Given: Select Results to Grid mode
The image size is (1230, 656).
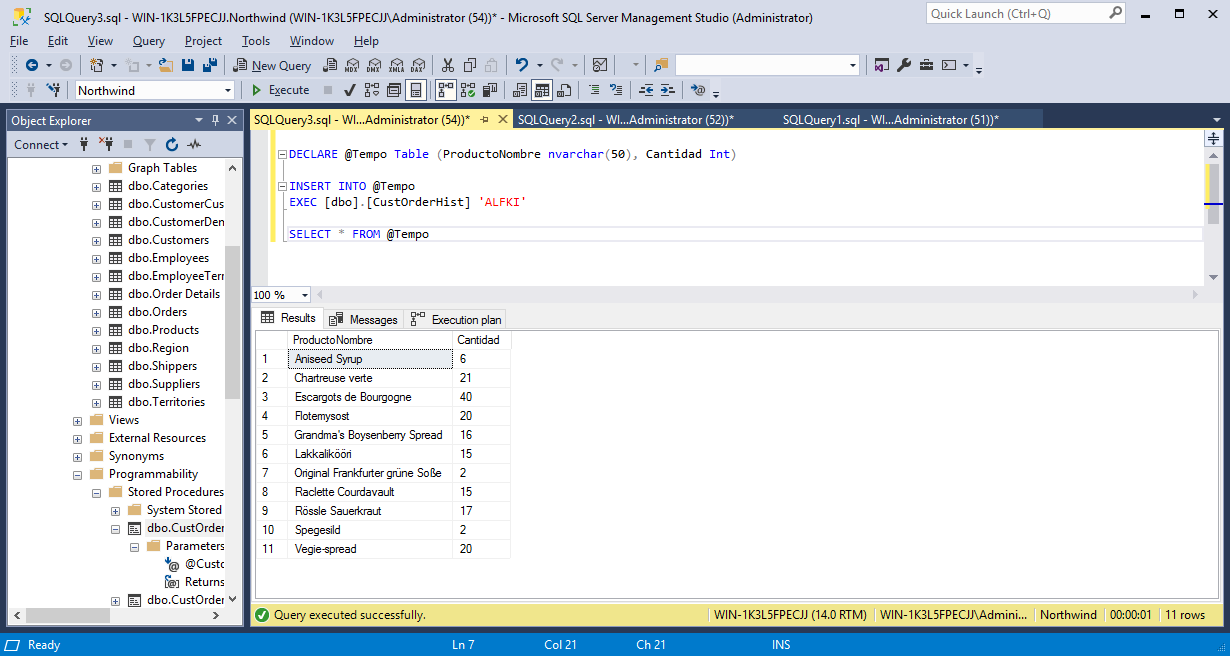Looking at the screenshot, I should [542, 90].
